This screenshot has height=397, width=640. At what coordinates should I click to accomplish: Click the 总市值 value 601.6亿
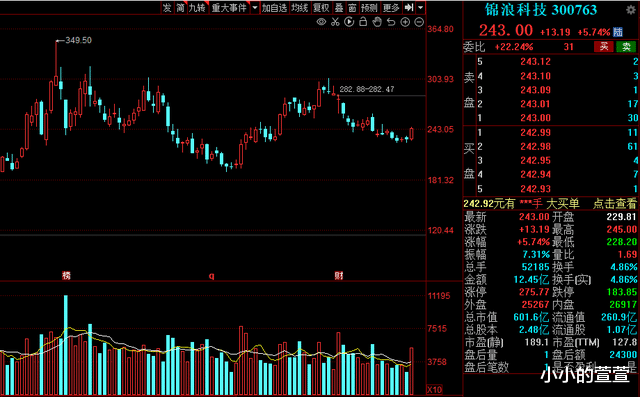531,317
